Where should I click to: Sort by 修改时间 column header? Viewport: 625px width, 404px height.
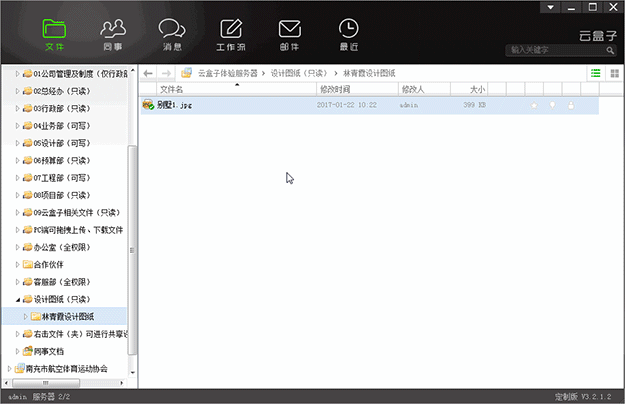358,89
